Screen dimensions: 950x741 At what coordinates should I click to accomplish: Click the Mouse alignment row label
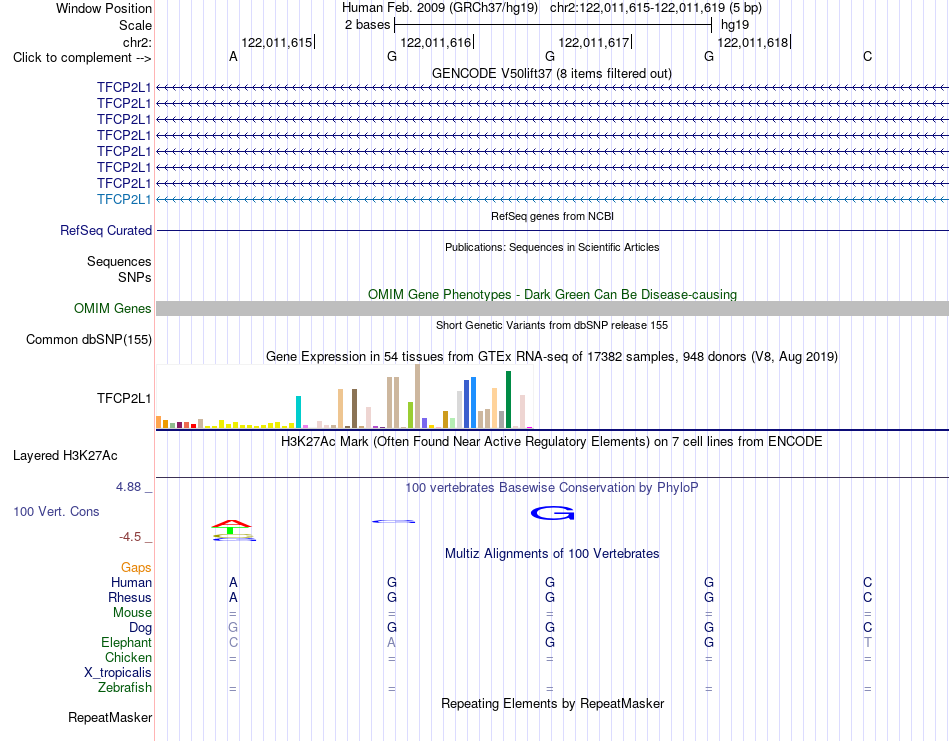tap(132, 613)
